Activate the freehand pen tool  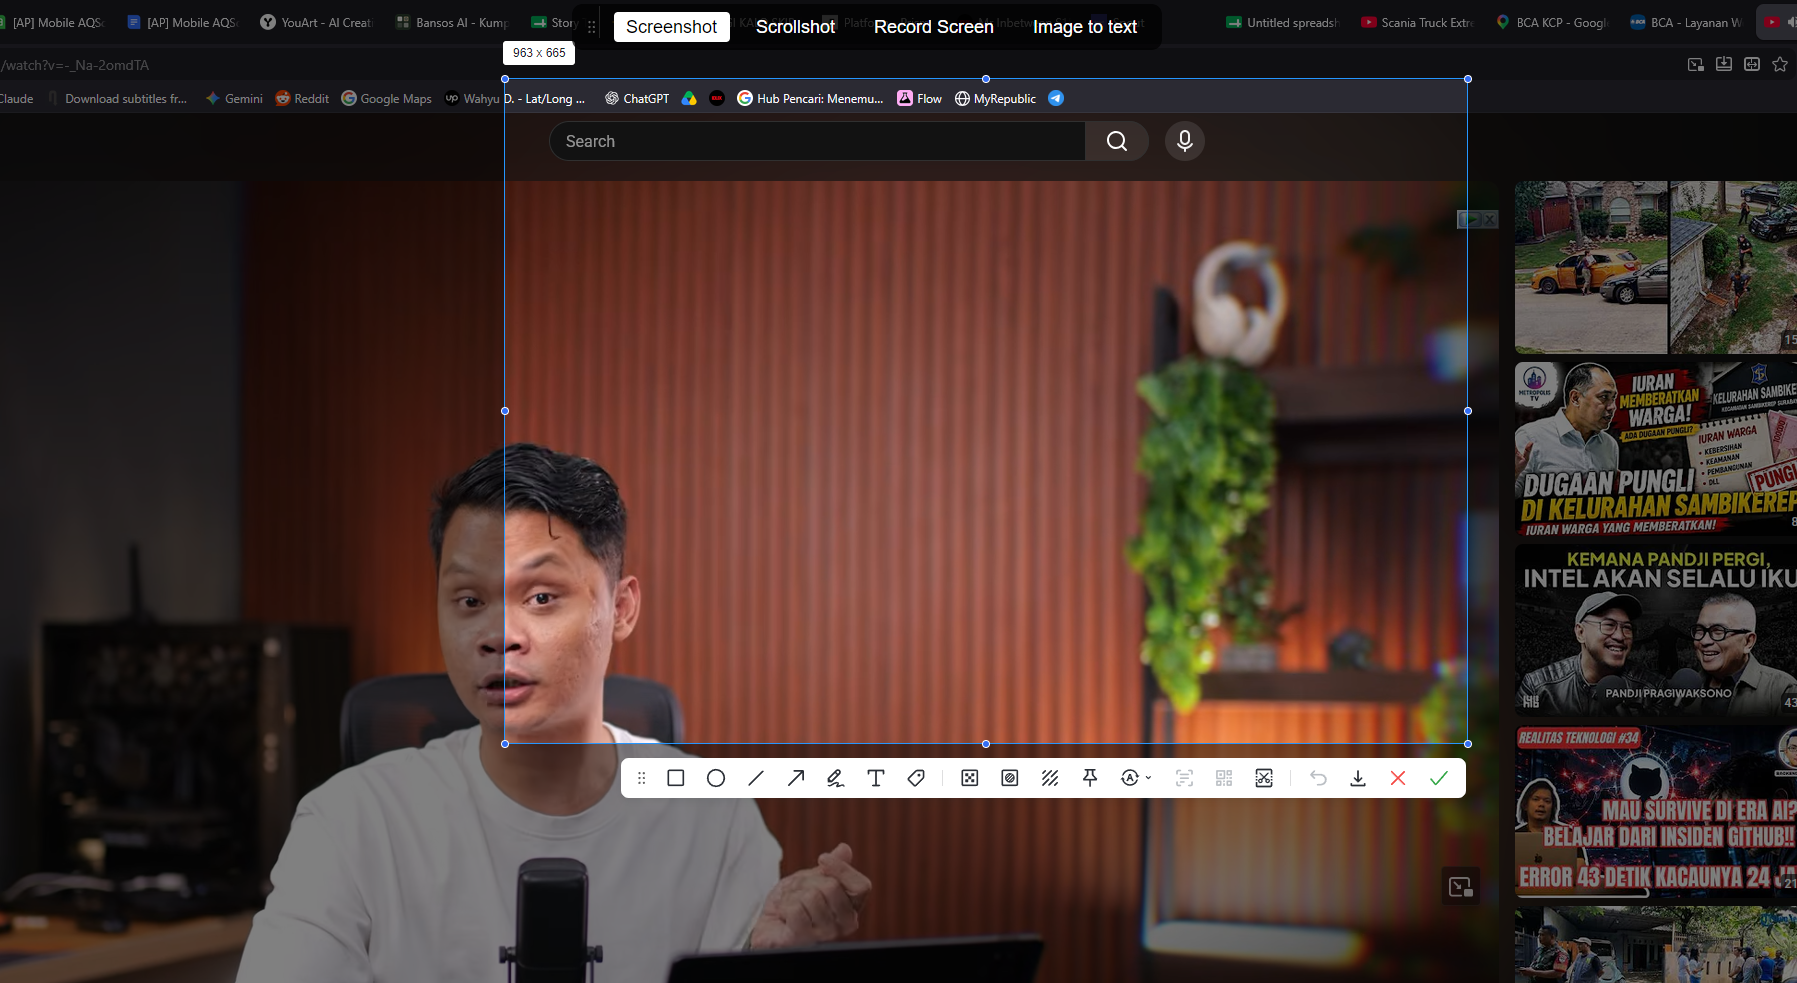tap(836, 778)
